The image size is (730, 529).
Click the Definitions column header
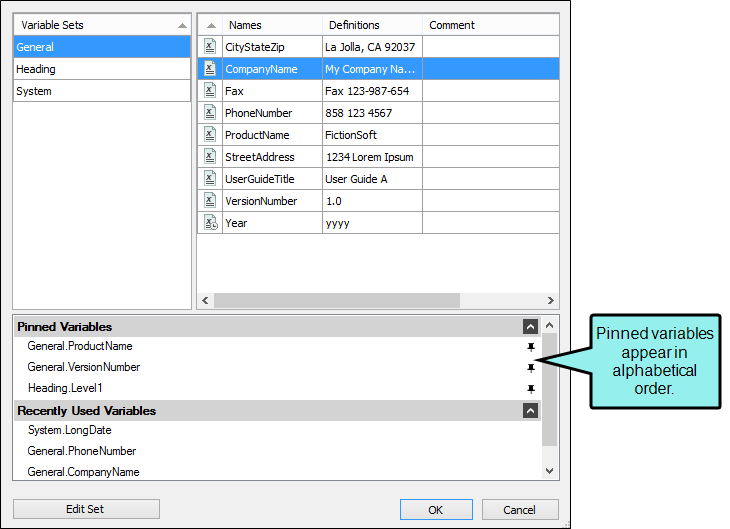click(372, 25)
